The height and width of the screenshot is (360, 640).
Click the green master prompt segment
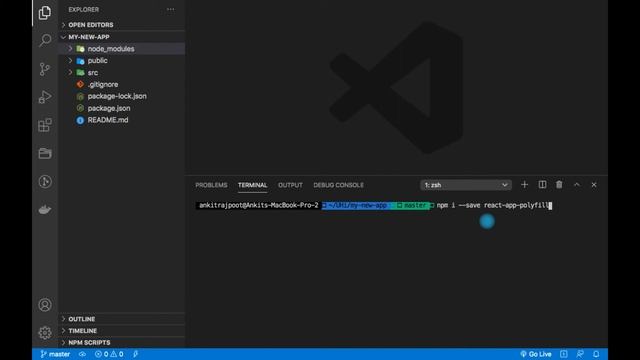(411, 205)
